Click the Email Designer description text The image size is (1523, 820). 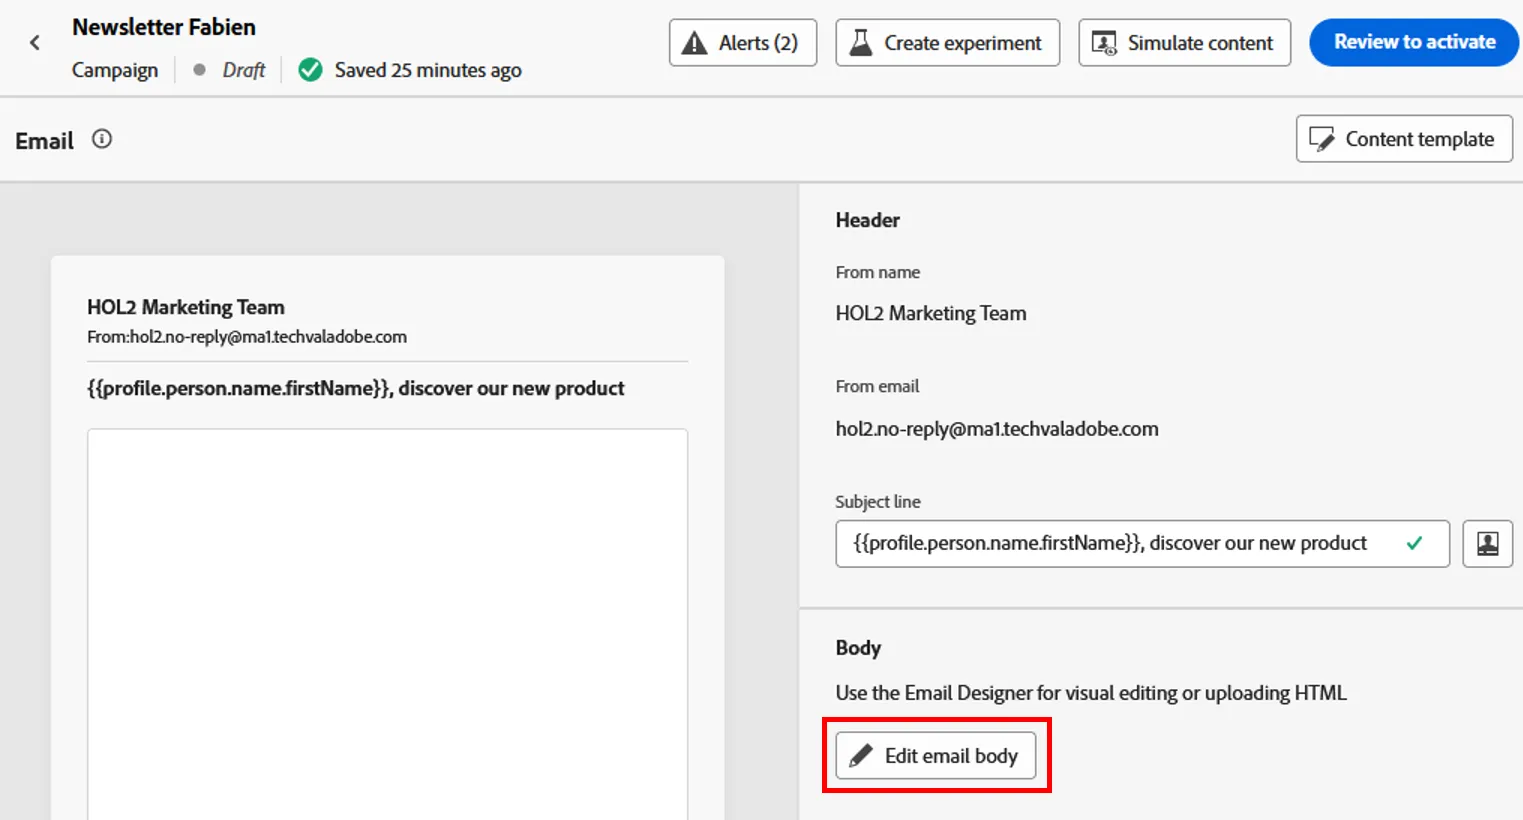pyautogui.click(x=1091, y=693)
